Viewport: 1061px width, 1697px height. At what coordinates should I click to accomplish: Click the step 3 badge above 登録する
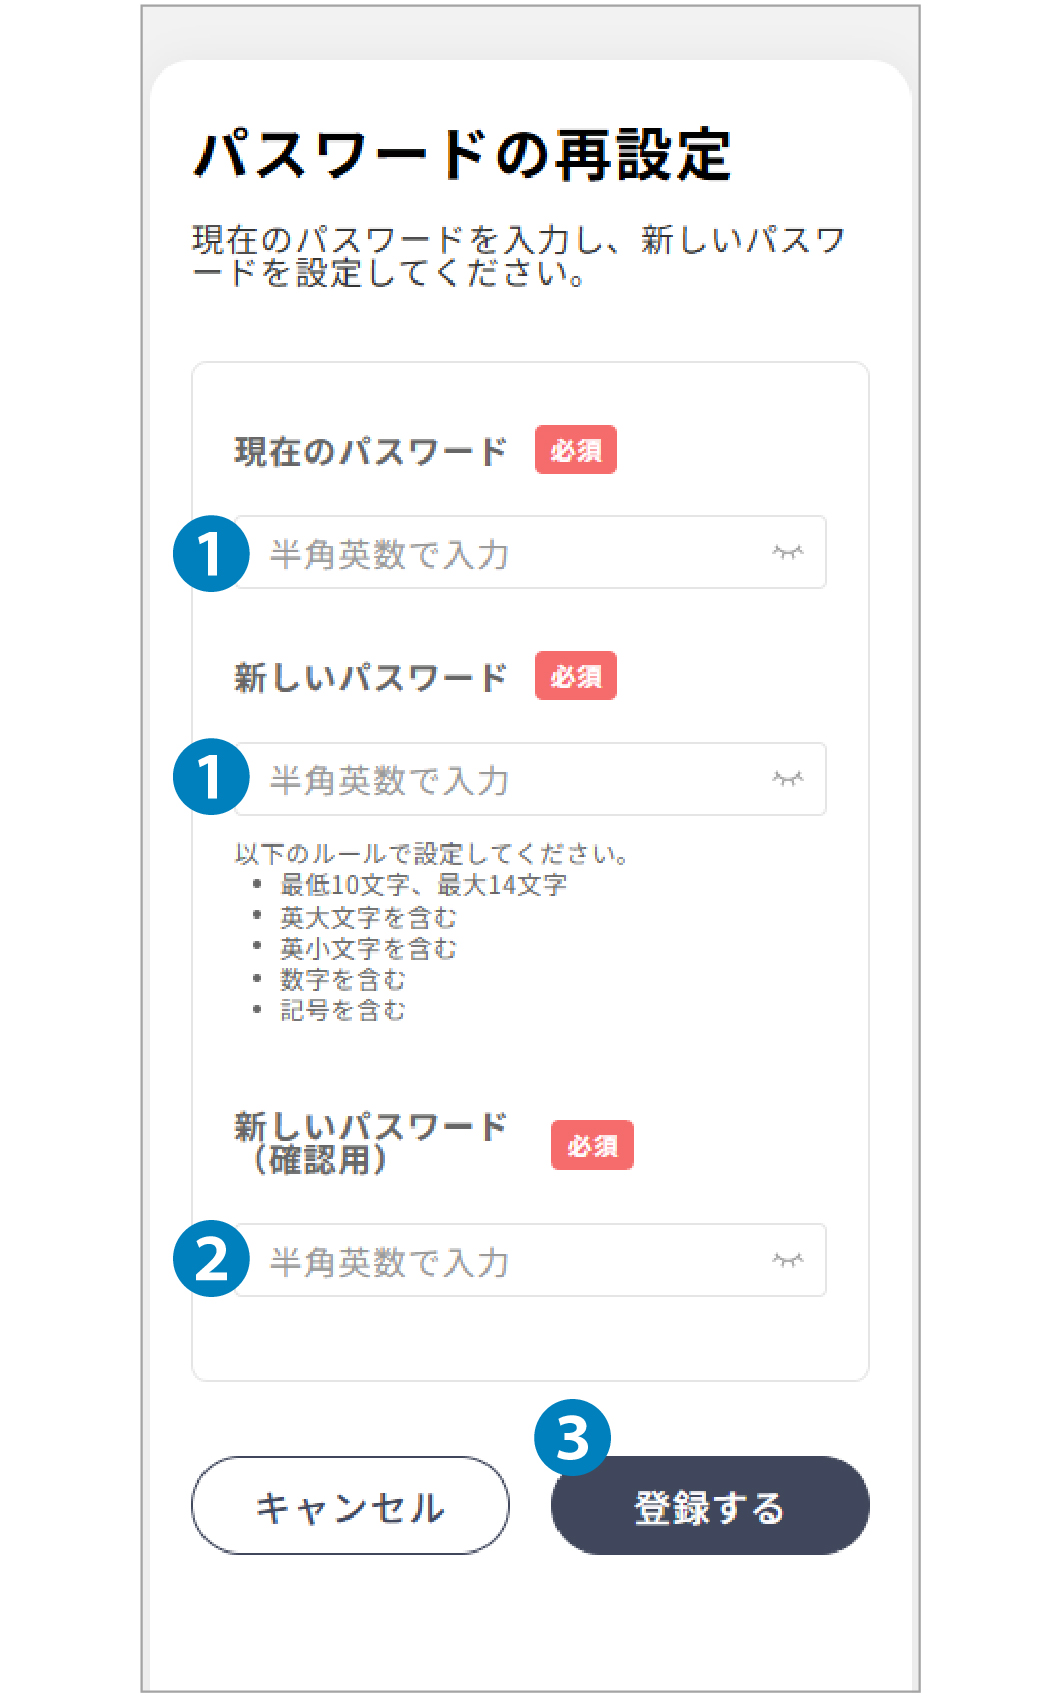click(x=572, y=1438)
